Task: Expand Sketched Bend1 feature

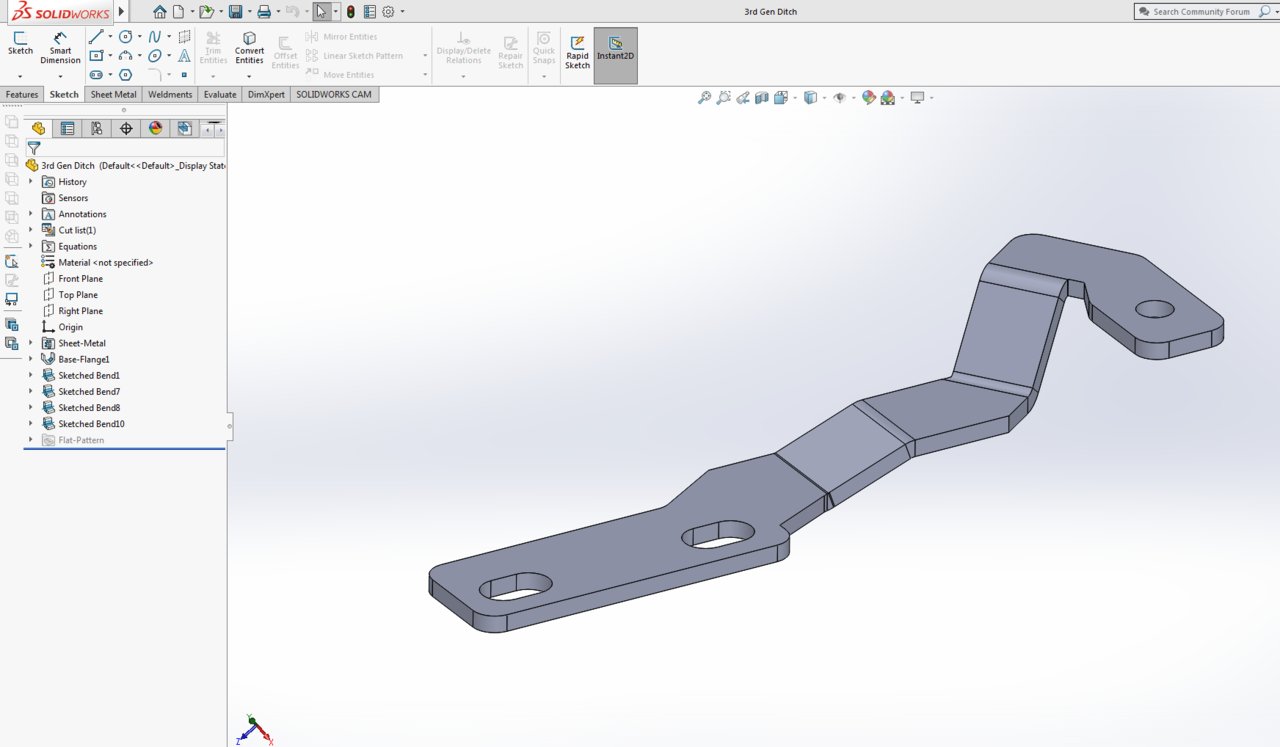Action: pos(31,375)
